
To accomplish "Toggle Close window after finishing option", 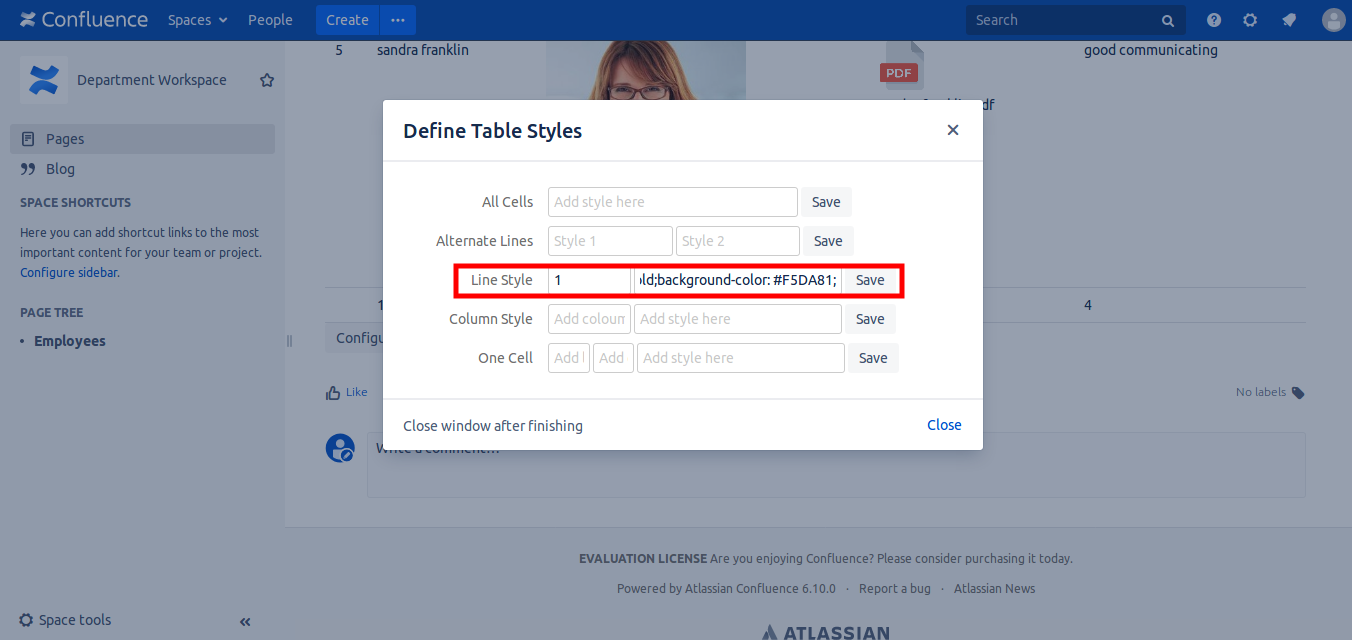I will [492, 426].
